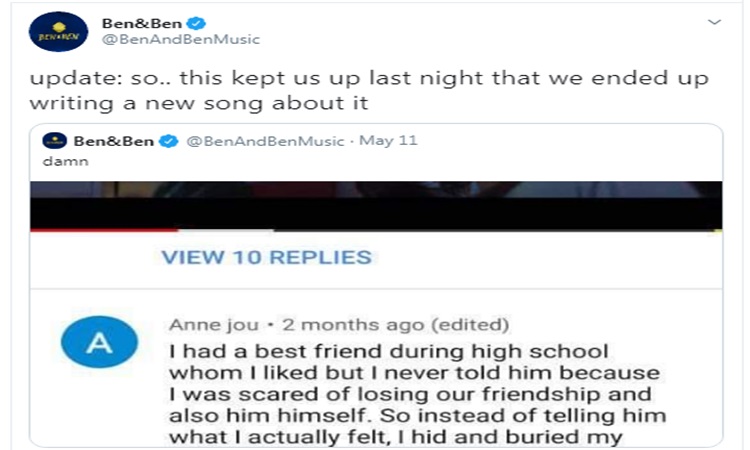Open the tweet options chevron menu
750x450 pixels.
click(x=714, y=21)
